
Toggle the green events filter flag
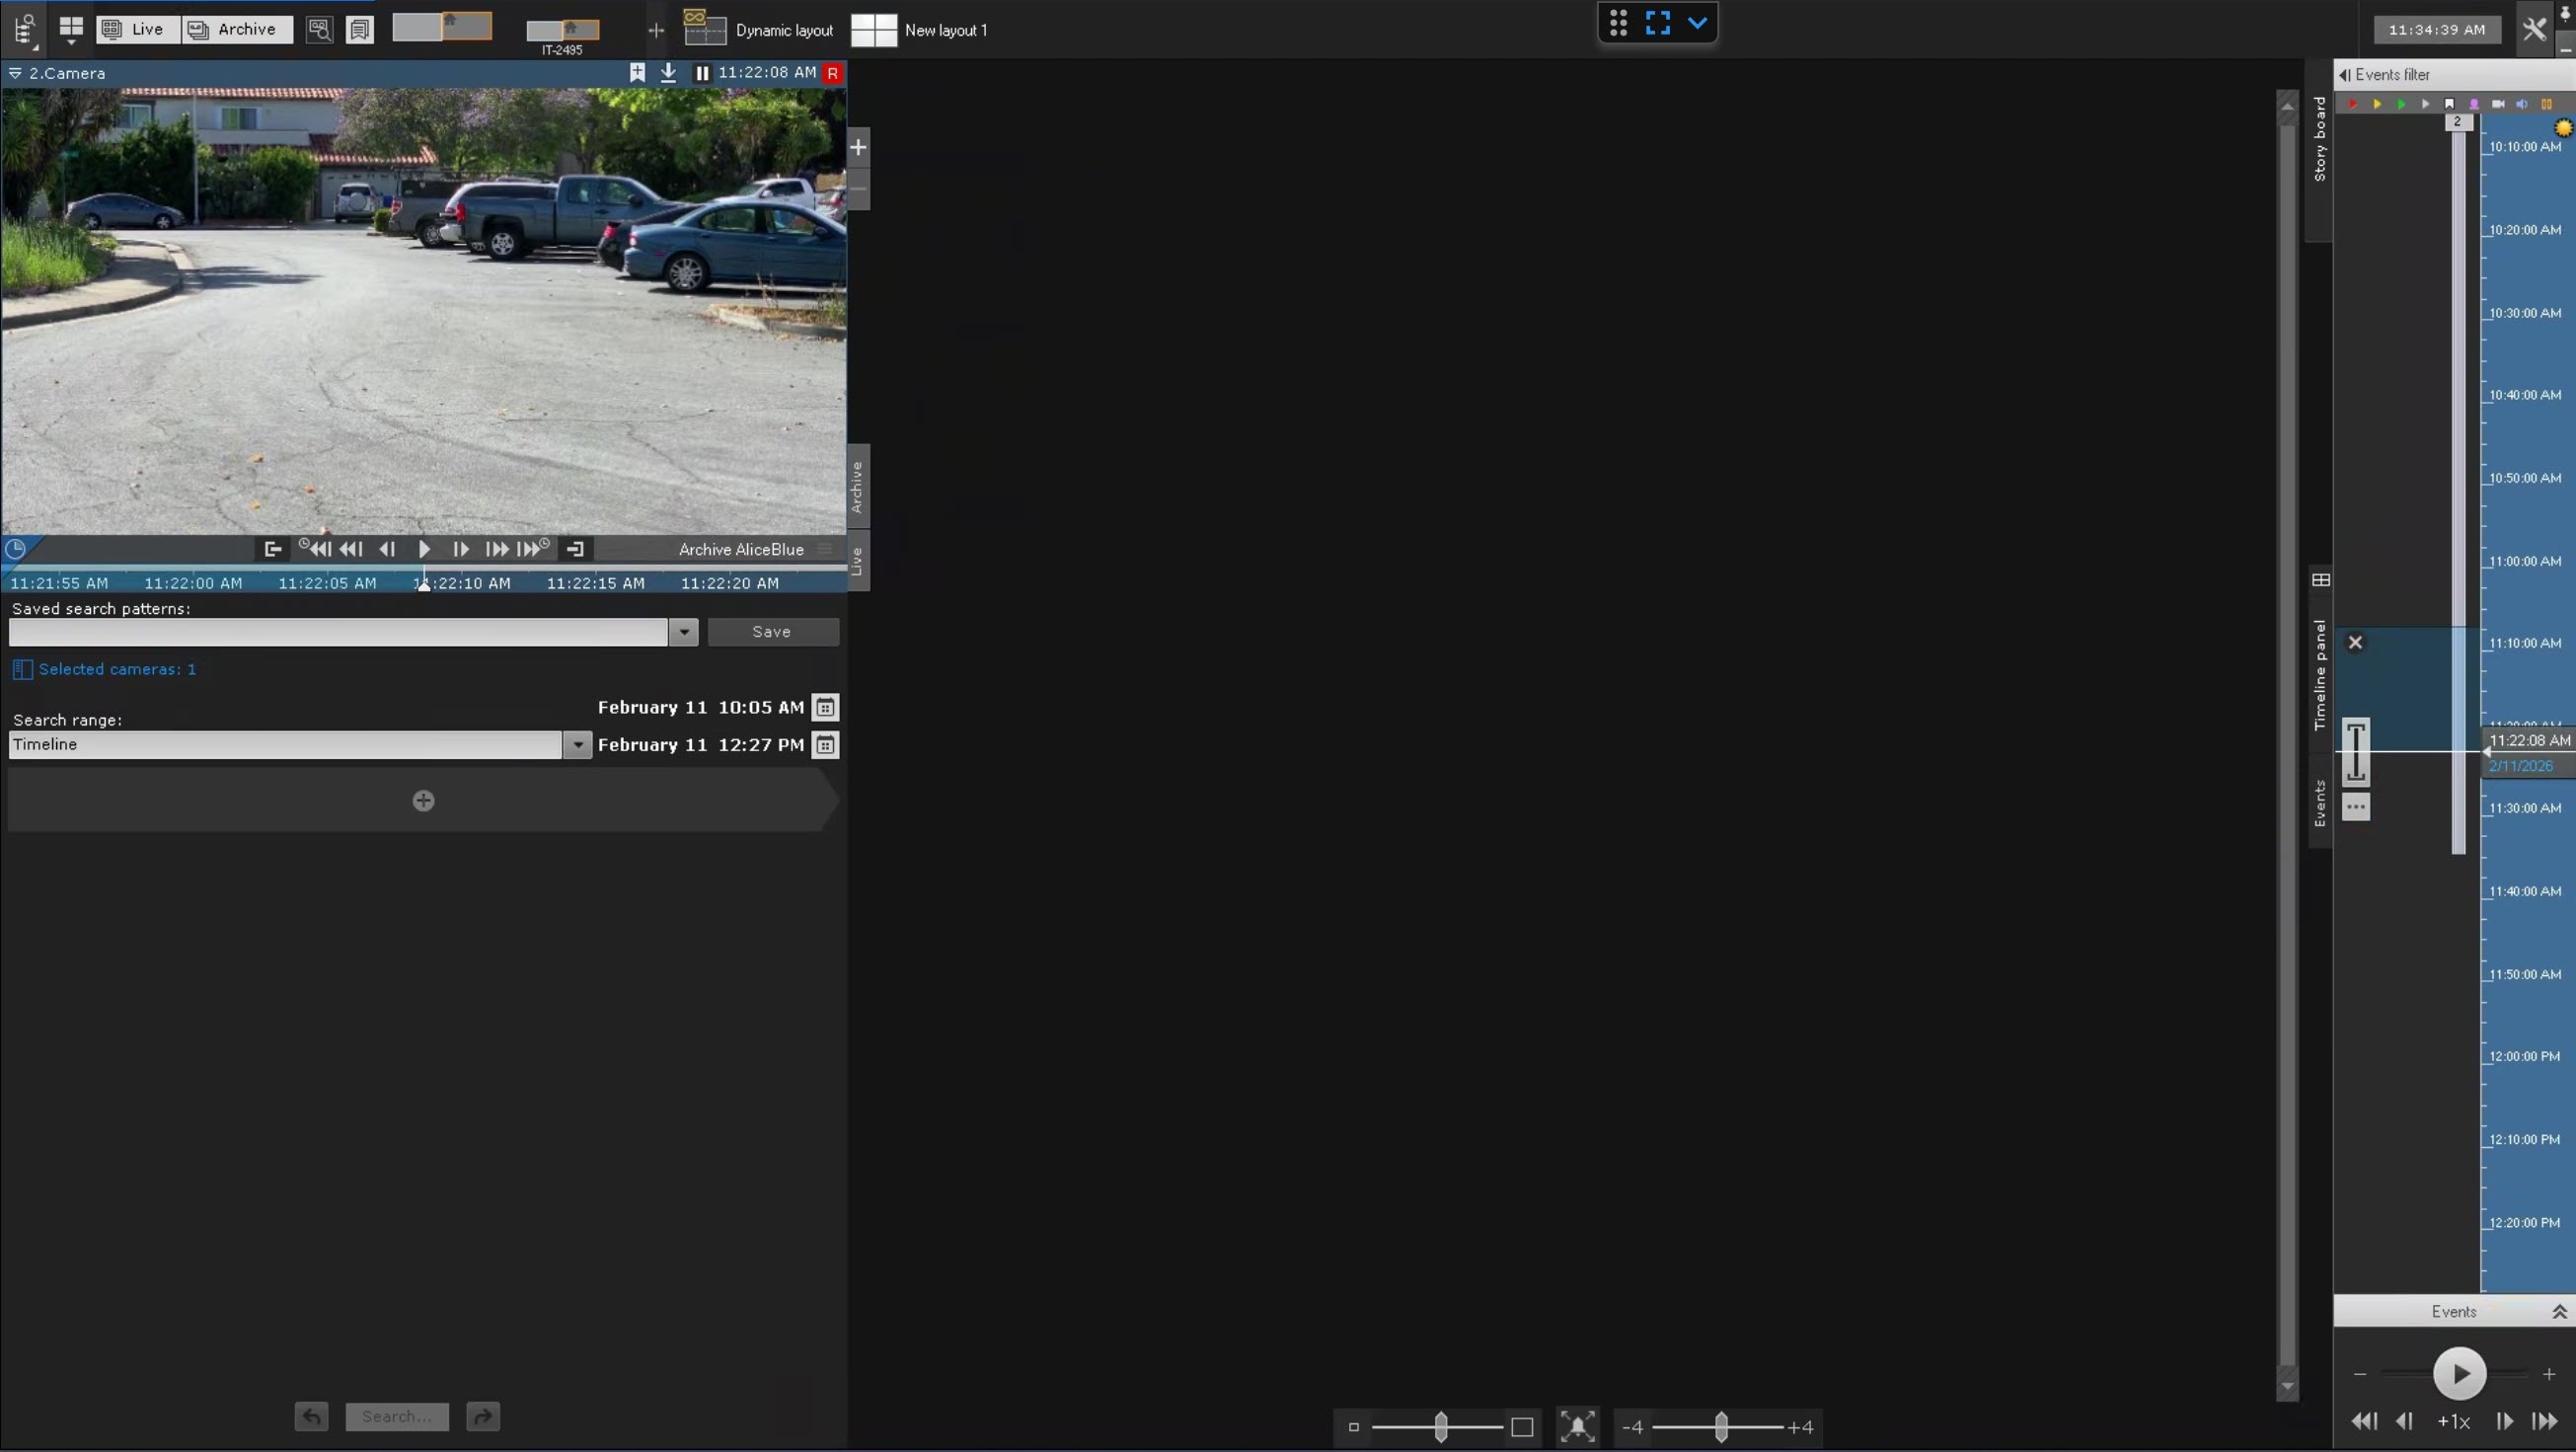click(x=2401, y=104)
